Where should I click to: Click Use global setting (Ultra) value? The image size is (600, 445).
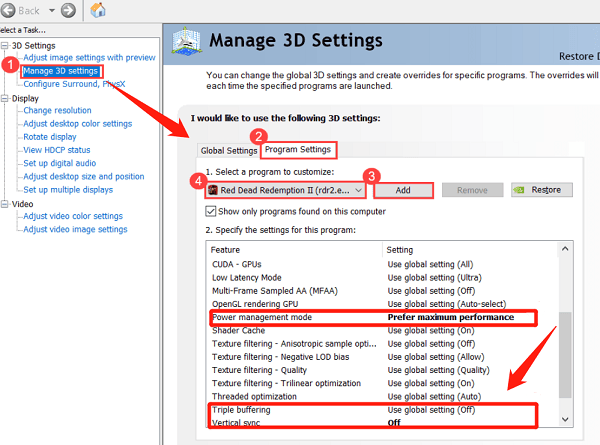(x=434, y=277)
